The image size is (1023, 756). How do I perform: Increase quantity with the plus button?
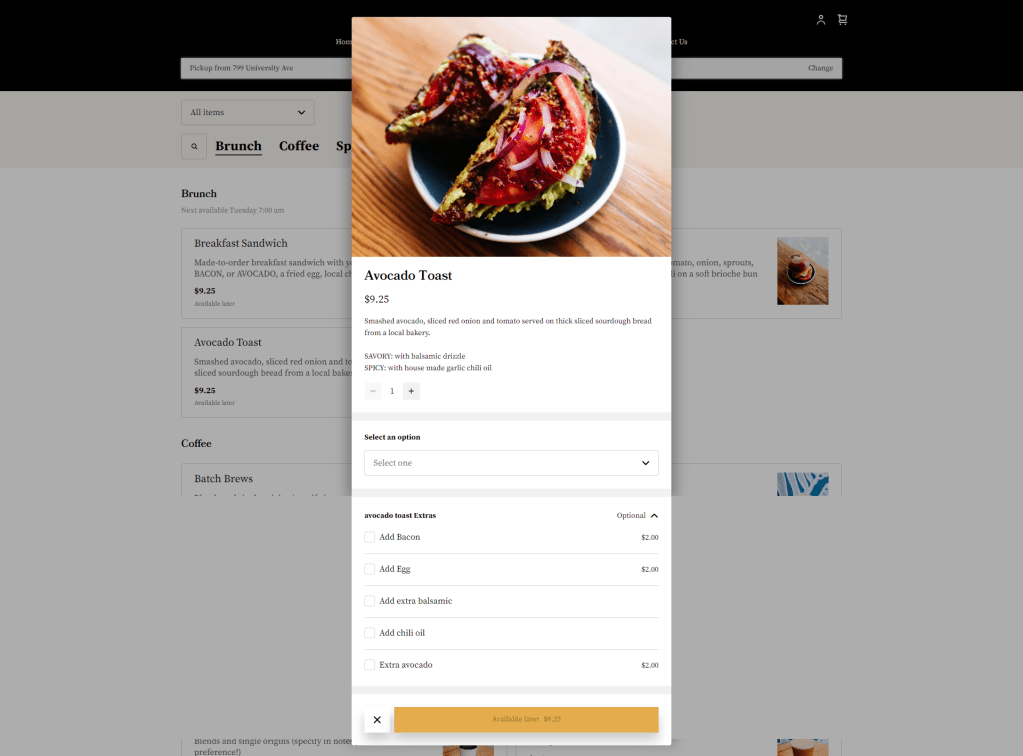coord(411,391)
